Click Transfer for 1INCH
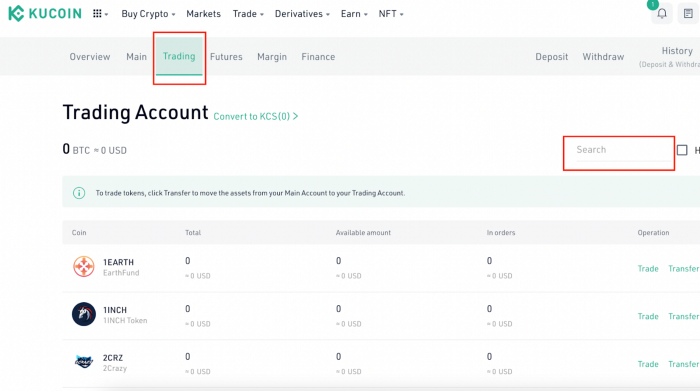Screen dimensions: 700x391 tap(683, 316)
